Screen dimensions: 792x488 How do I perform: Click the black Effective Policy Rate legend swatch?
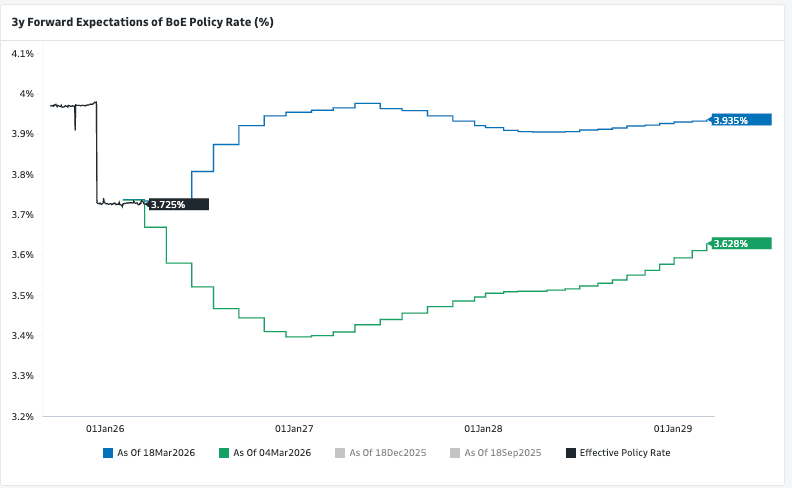coord(571,453)
